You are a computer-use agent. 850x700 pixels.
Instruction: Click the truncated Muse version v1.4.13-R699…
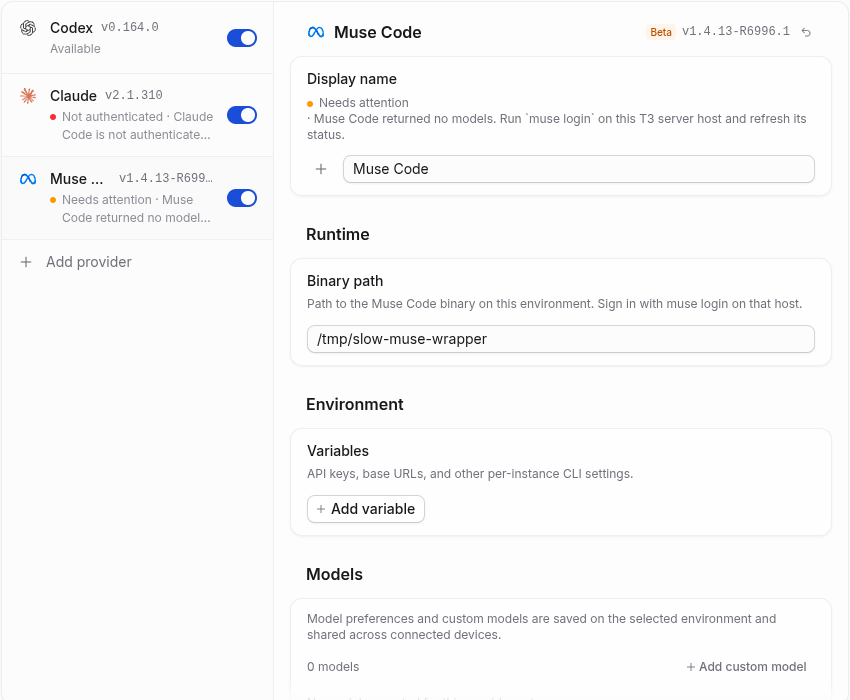point(166,178)
